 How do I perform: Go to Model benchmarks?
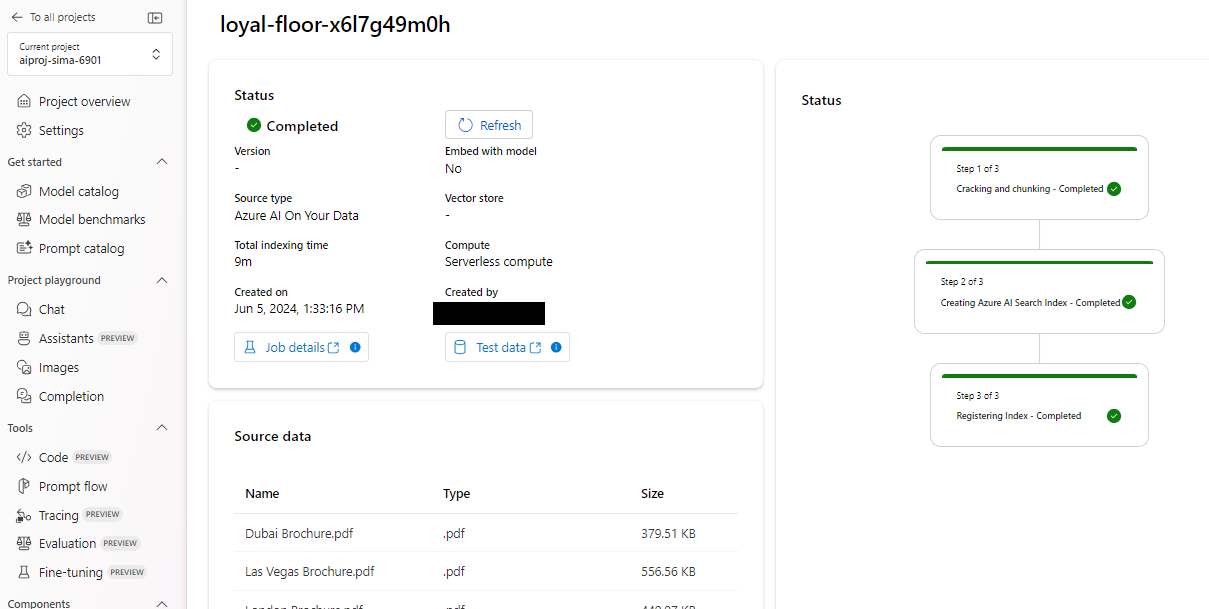[90, 219]
